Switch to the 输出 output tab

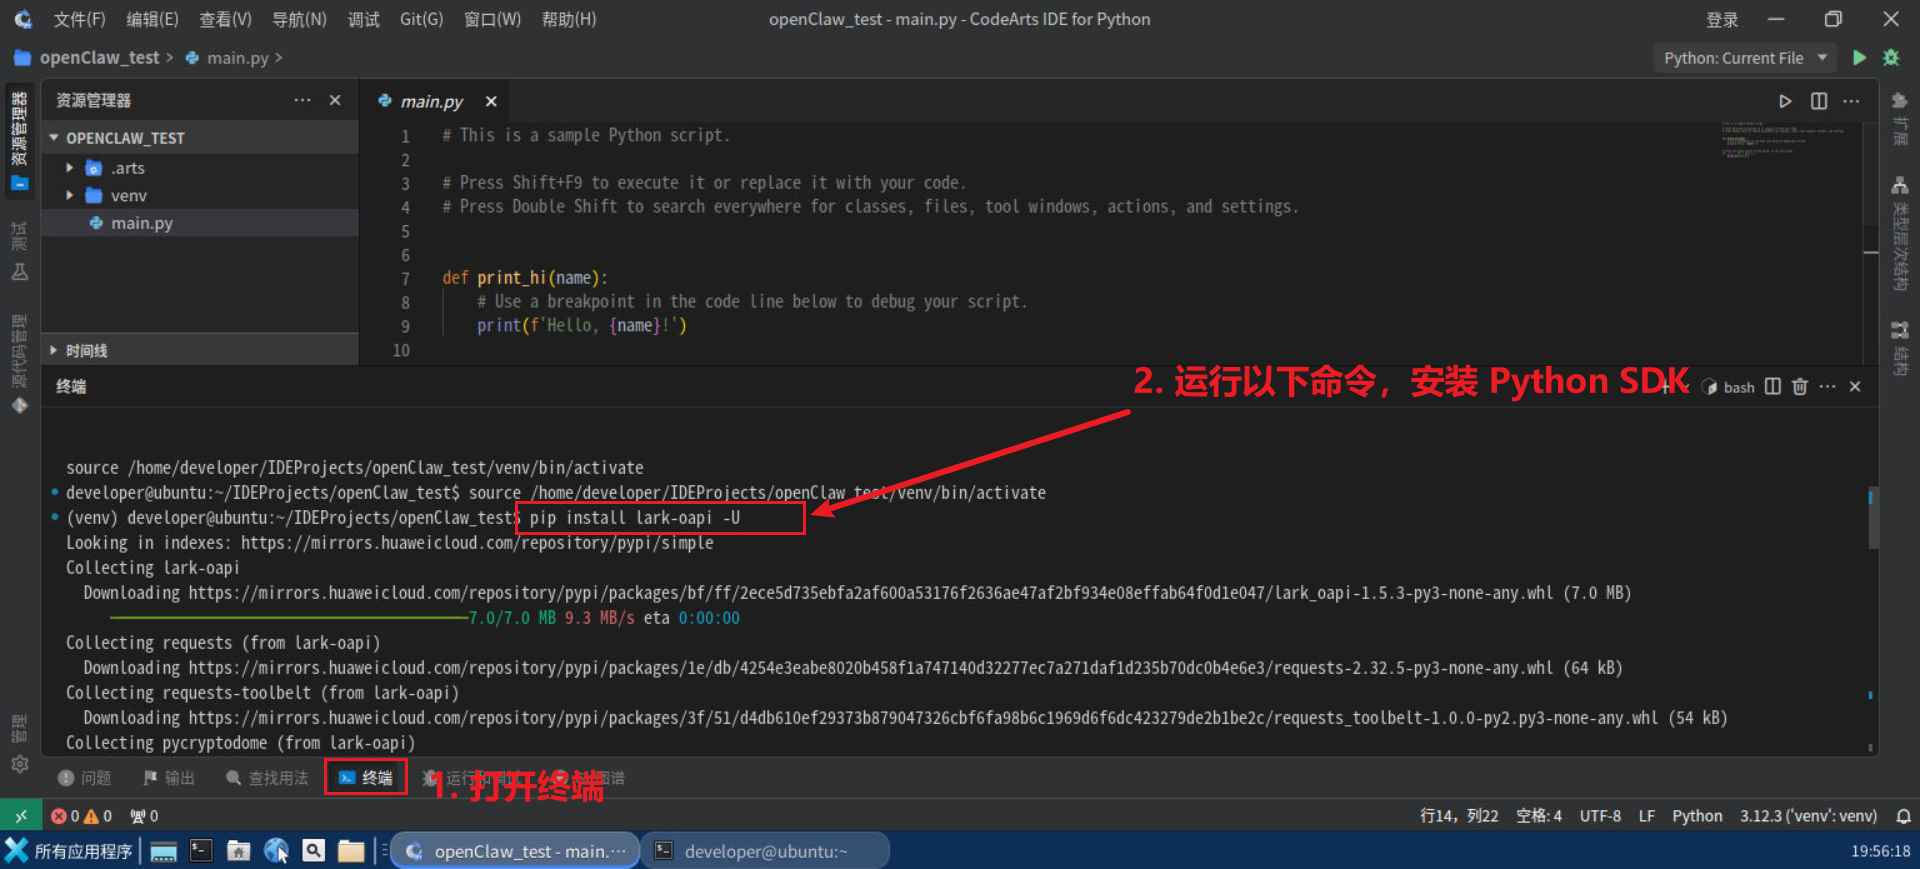pos(169,778)
